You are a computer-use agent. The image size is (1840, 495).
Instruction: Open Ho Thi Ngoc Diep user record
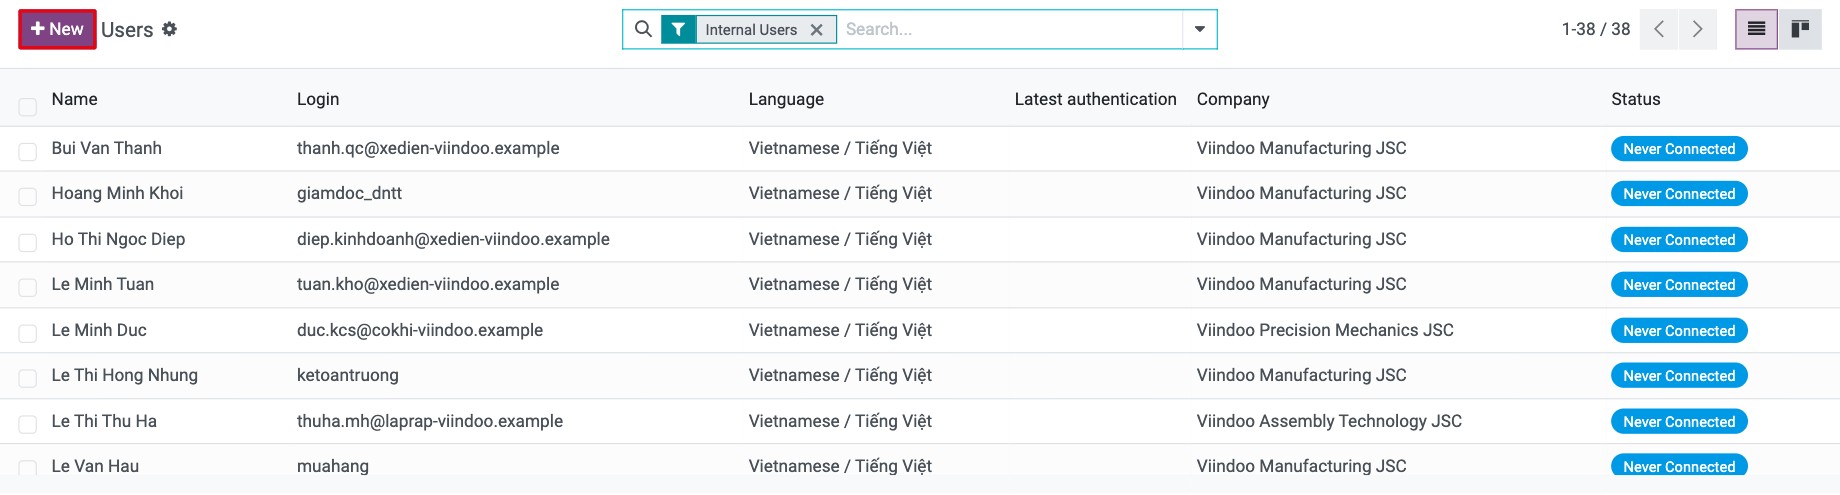click(118, 239)
